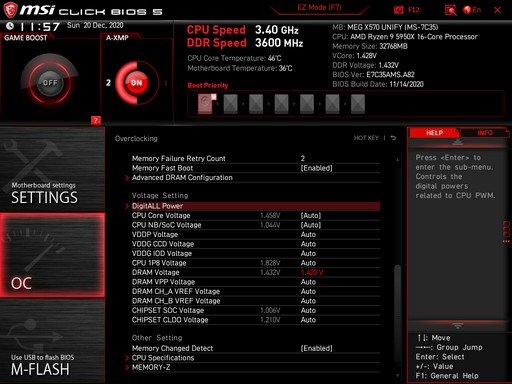Select the second boot priority device icon
This screenshot has height=384, width=512.
tap(230, 104)
